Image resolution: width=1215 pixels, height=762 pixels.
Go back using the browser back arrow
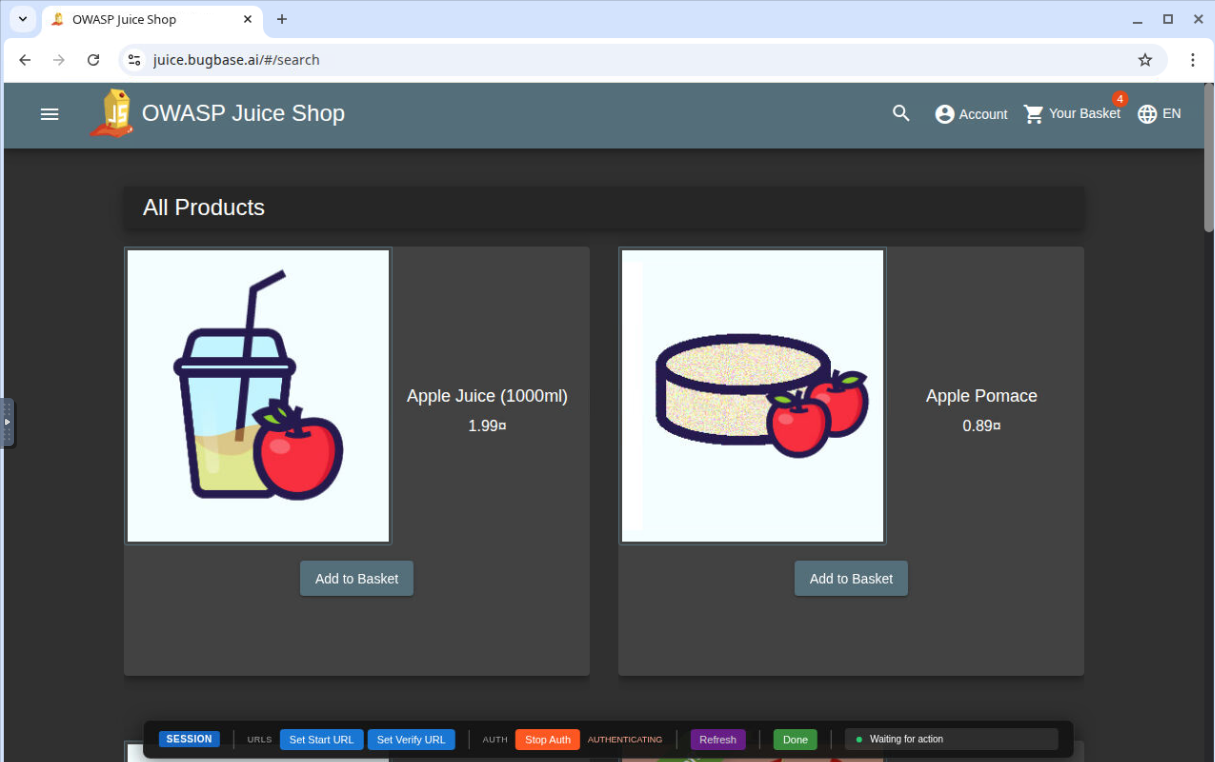coord(25,60)
